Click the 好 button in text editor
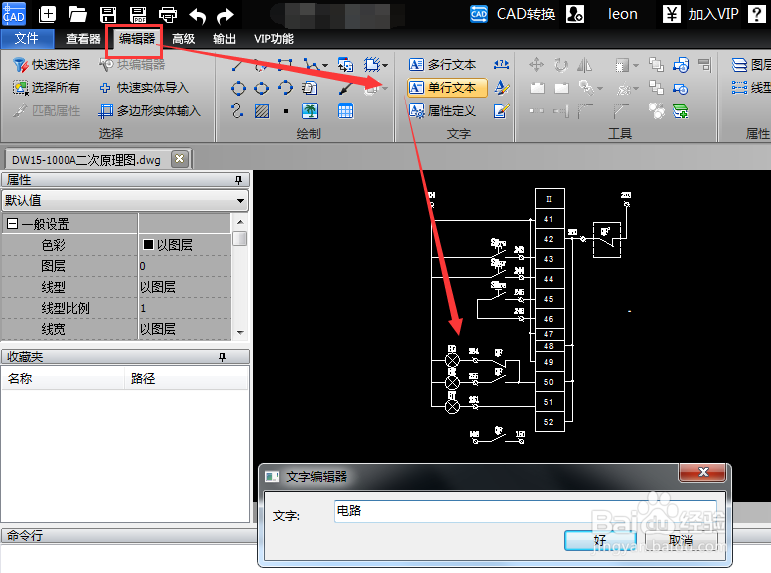771x573 pixels. click(600, 540)
